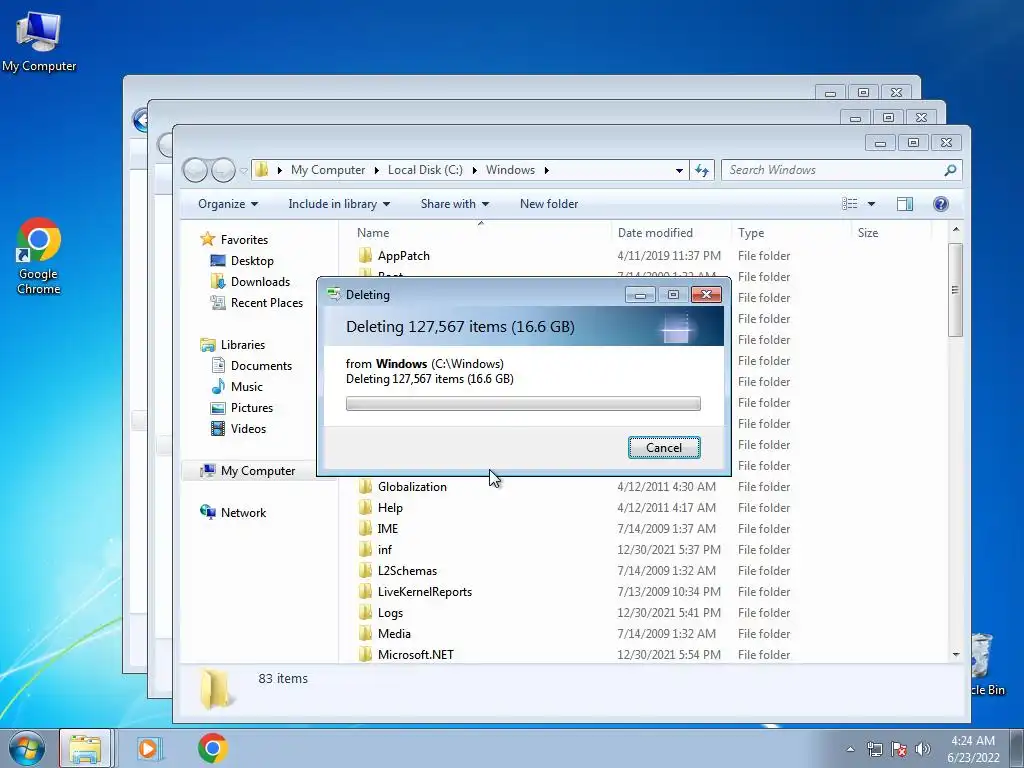Open Explorer help question mark
This screenshot has height=768, width=1024.
pyautogui.click(x=940, y=204)
